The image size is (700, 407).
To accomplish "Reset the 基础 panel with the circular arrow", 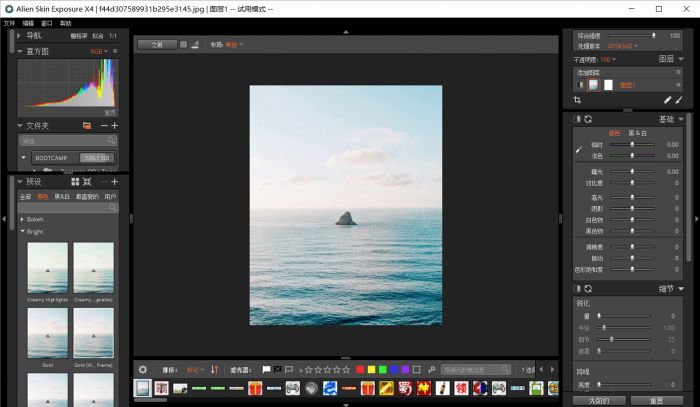I will pos(588,119).
